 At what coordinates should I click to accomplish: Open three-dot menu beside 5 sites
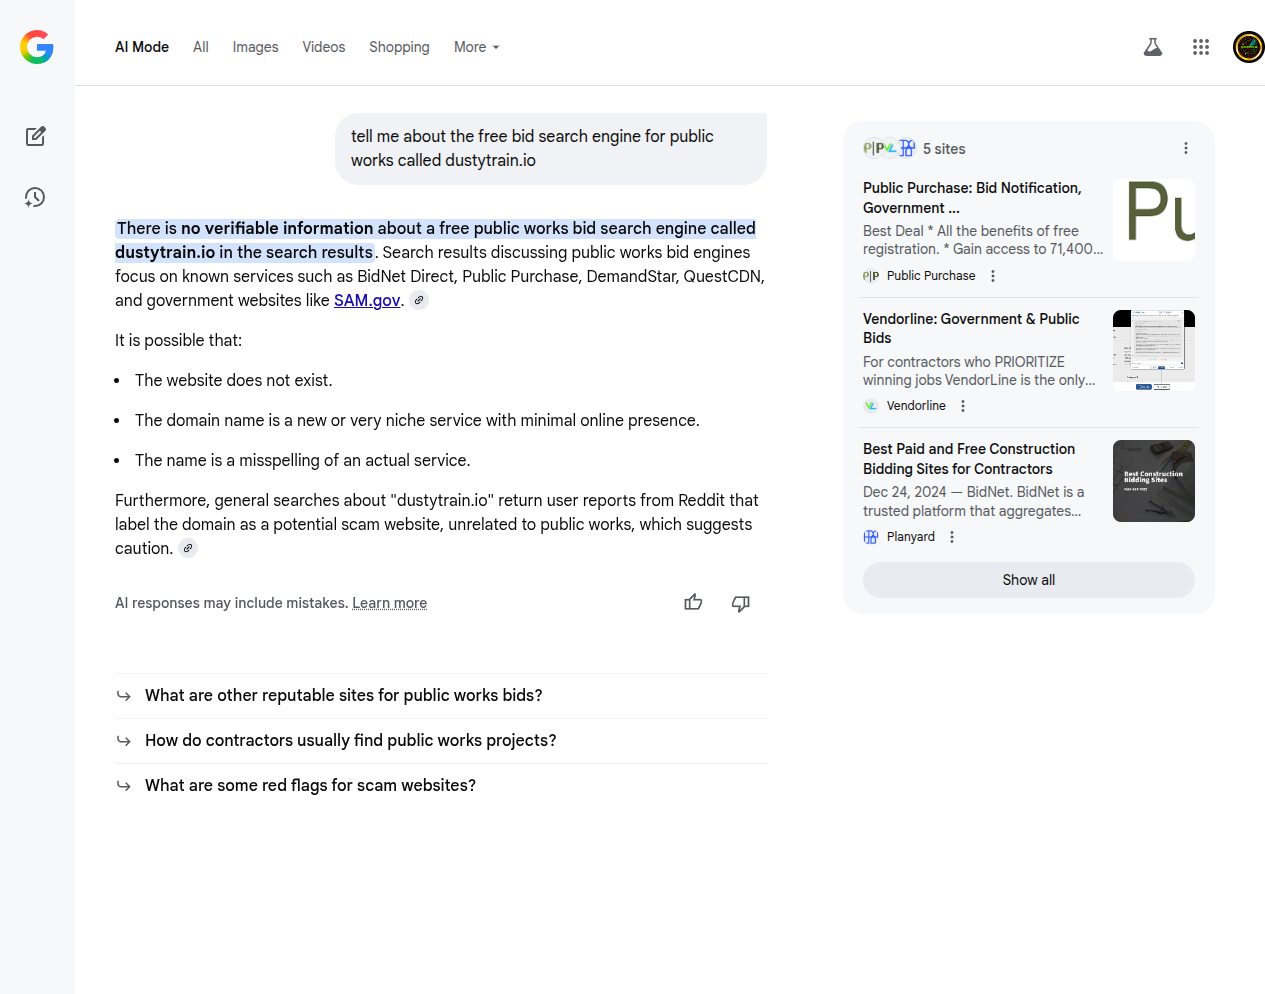coord(1186,148)
